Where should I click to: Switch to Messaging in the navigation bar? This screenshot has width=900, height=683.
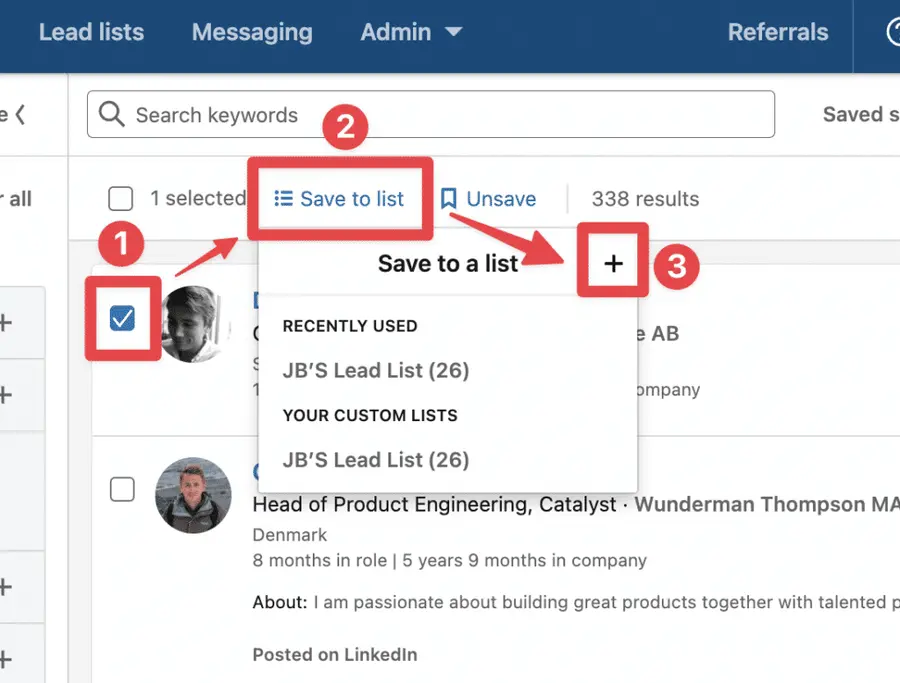[x=251, y=31]
